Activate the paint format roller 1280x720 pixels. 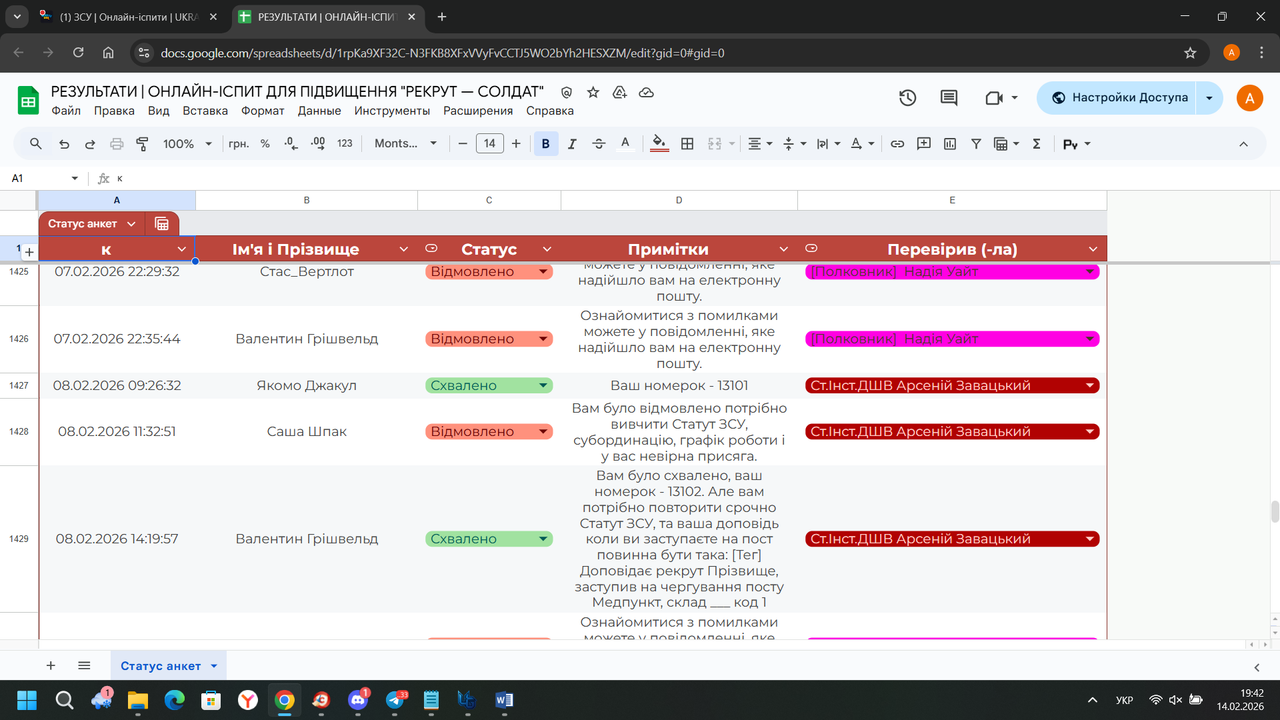point(142,144)
